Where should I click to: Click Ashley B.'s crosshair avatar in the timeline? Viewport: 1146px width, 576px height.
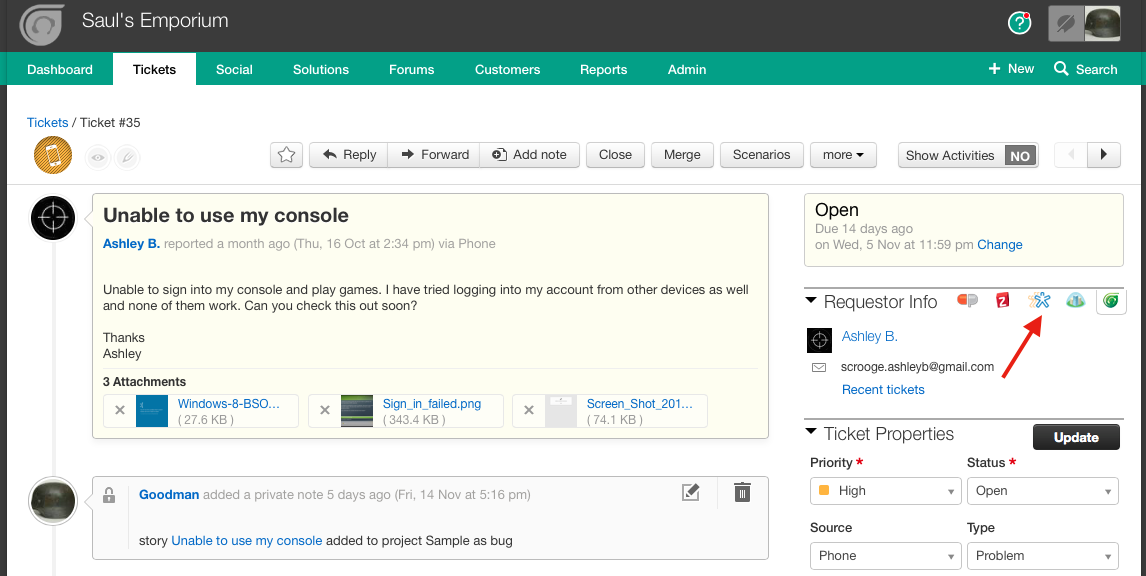pos(53,218)
